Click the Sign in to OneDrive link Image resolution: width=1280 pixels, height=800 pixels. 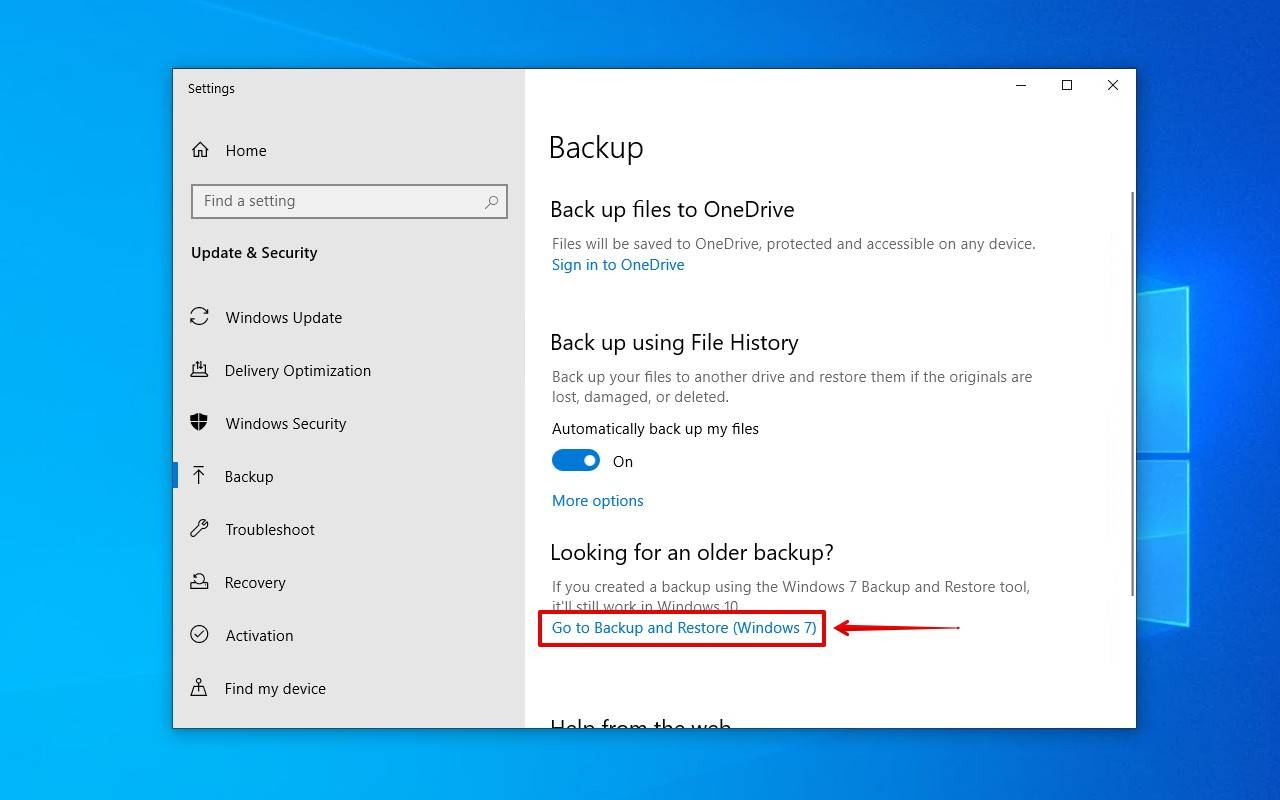point(617,264)
